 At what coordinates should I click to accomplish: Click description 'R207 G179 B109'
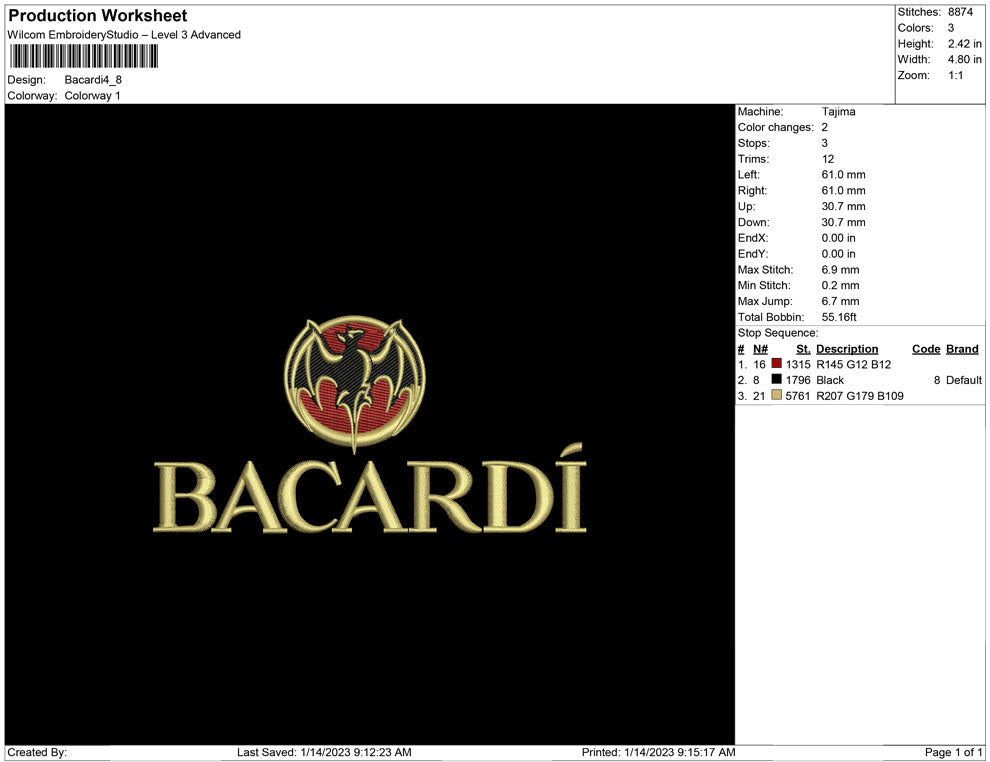[x=860, y=396]
